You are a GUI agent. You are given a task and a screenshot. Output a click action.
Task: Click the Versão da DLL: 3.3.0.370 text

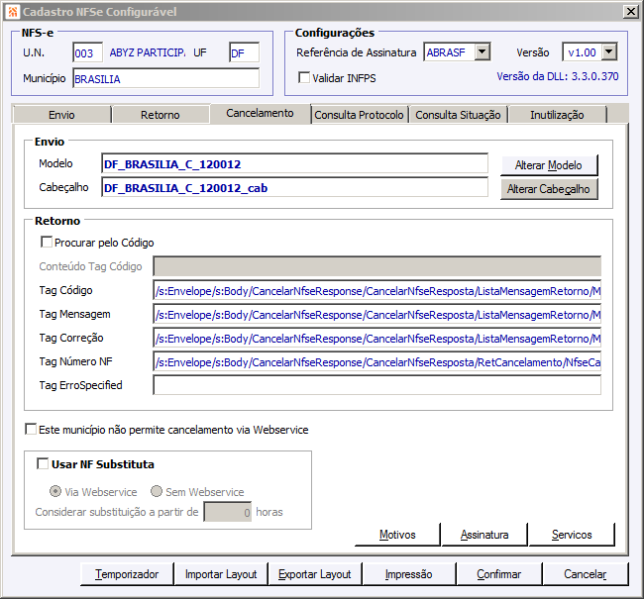click(x=557, y=76)
